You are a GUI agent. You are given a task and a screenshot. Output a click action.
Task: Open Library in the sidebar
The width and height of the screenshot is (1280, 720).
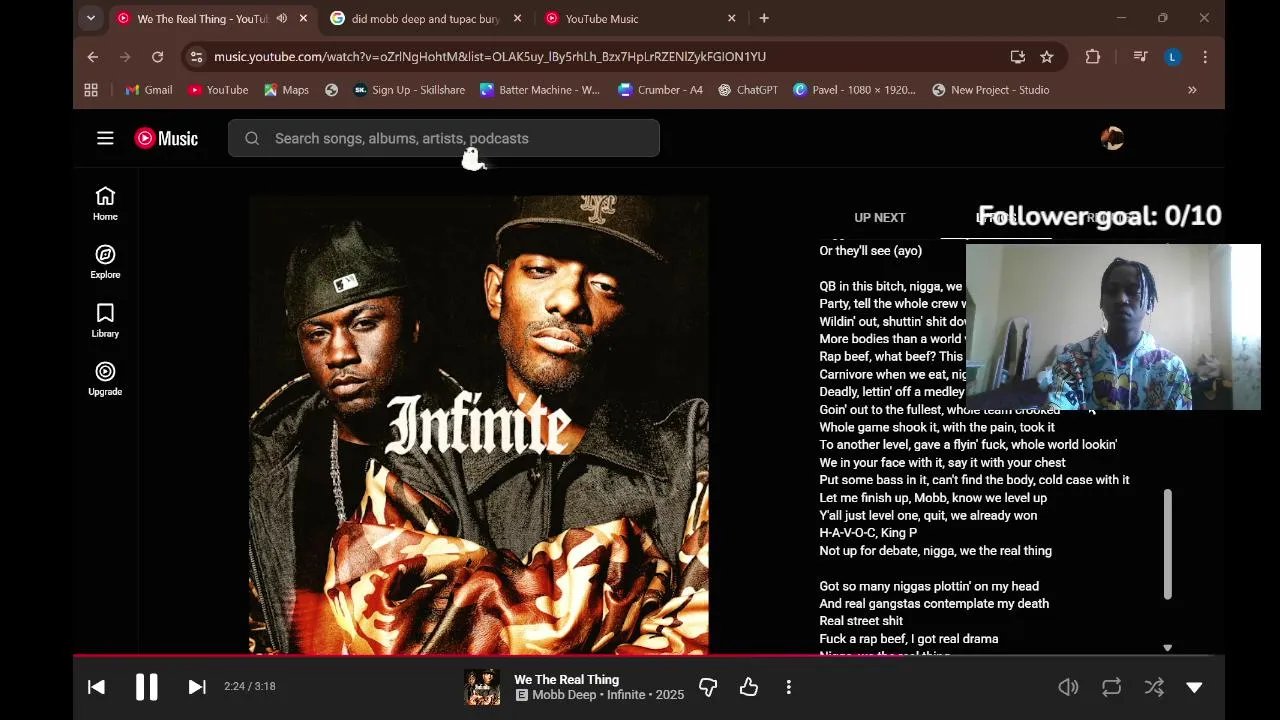pos(105,320)
